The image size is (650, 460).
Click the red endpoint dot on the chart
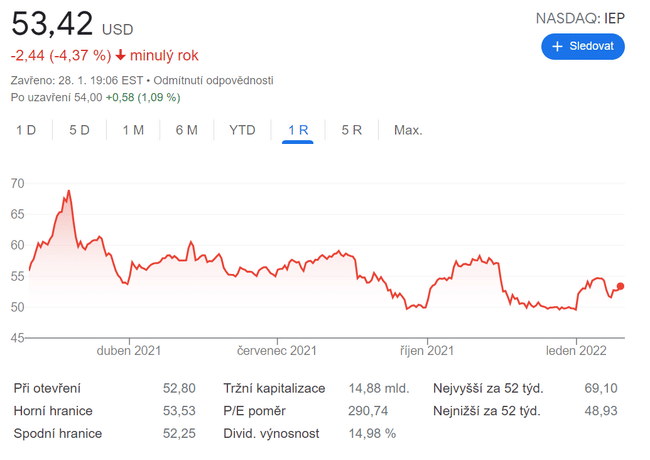[x=621, y=287]
